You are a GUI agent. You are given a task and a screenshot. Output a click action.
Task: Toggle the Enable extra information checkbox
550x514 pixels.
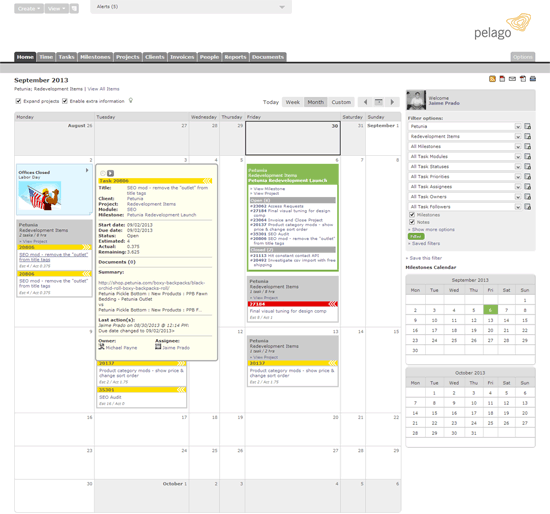point(65,101)
